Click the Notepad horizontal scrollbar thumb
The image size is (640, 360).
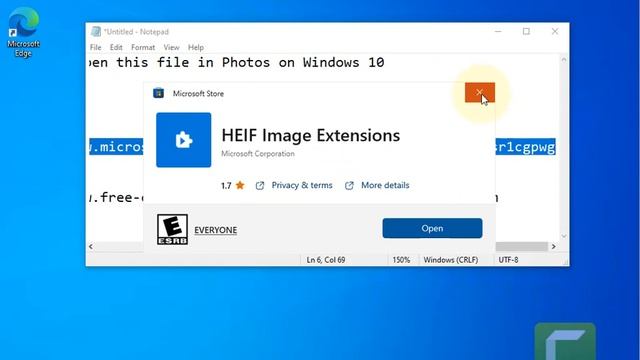[521, 247]
